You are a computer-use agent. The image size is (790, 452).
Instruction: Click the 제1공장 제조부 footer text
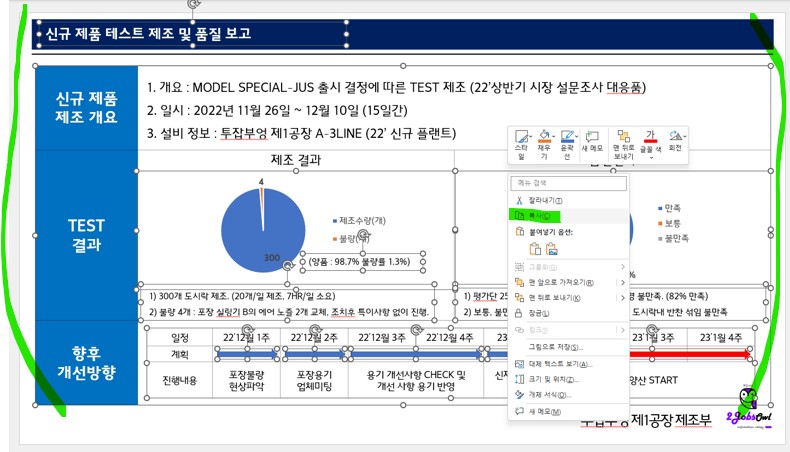(671, 420)
